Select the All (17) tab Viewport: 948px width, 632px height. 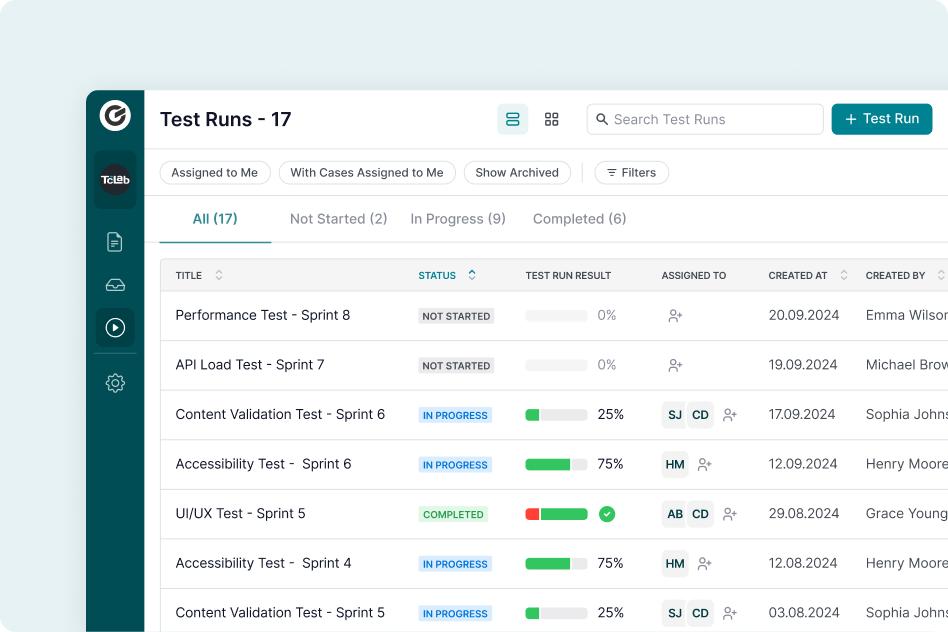[x=215, y=219]
